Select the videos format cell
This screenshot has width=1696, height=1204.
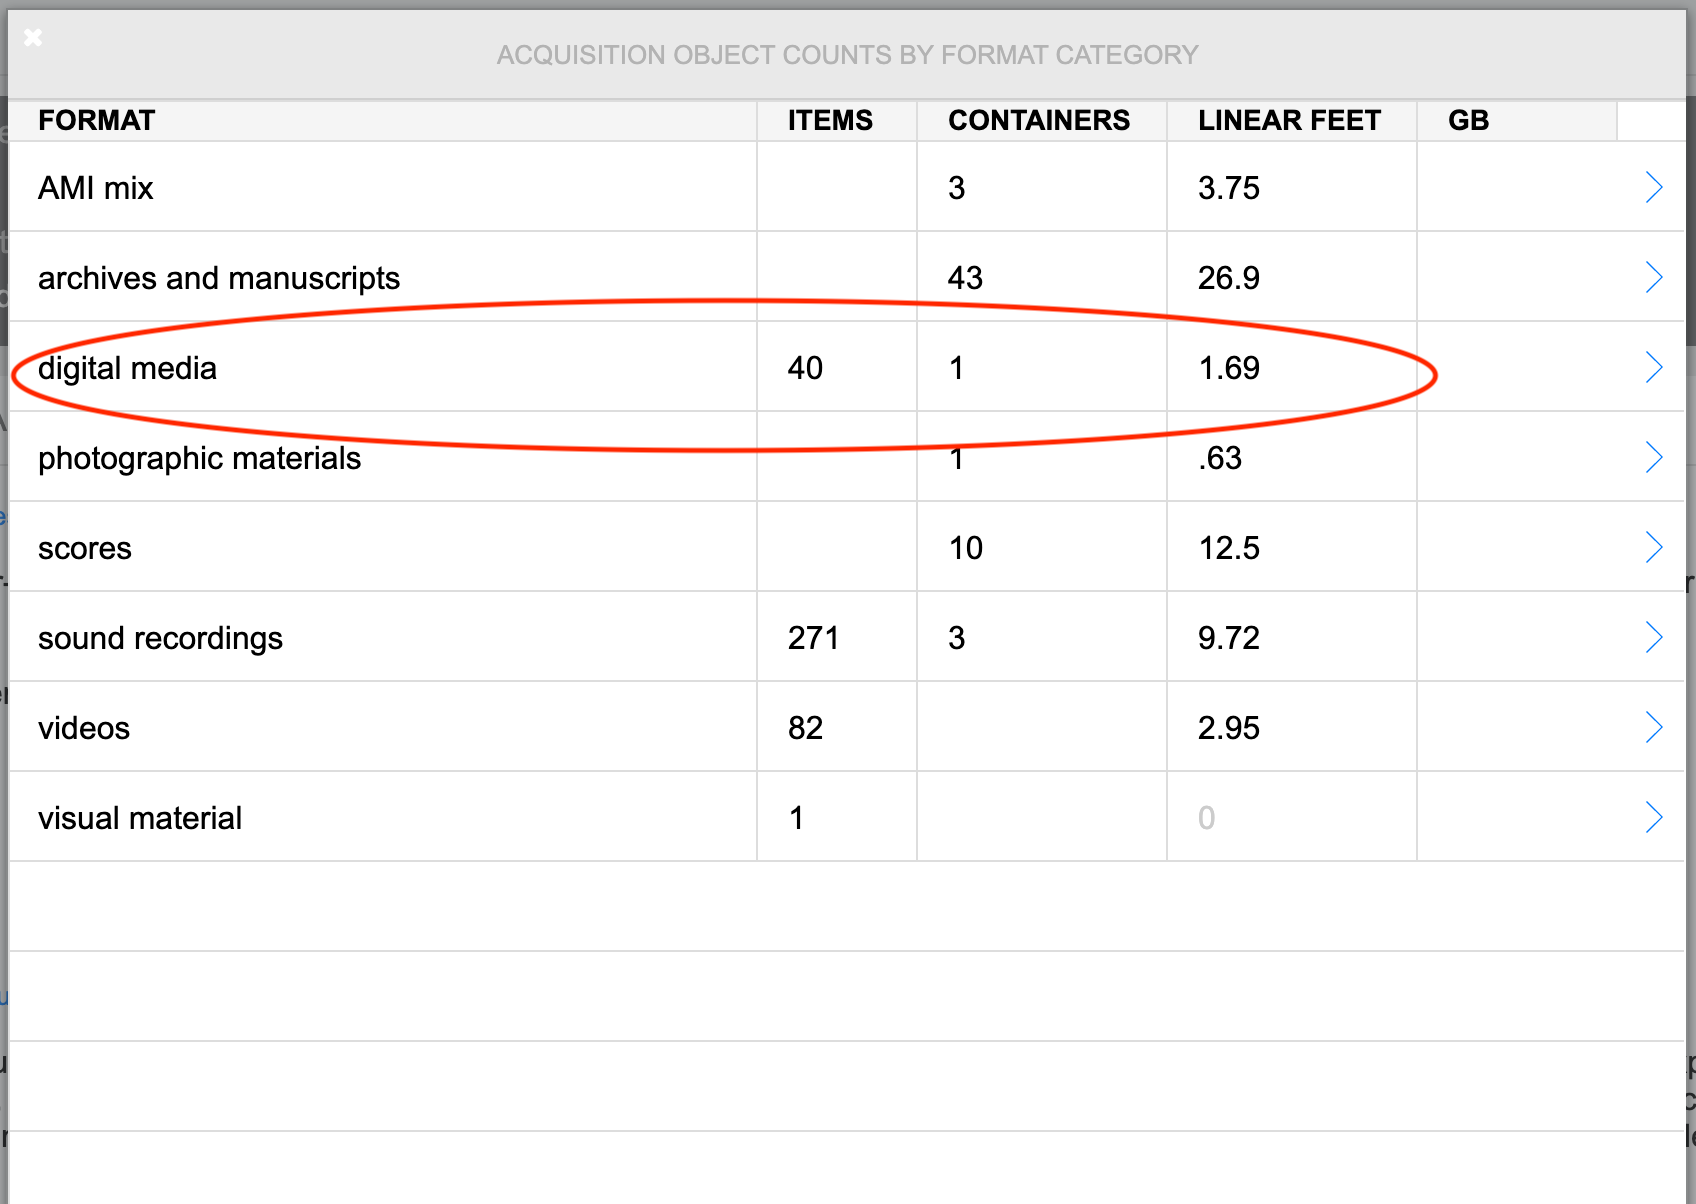383,727
